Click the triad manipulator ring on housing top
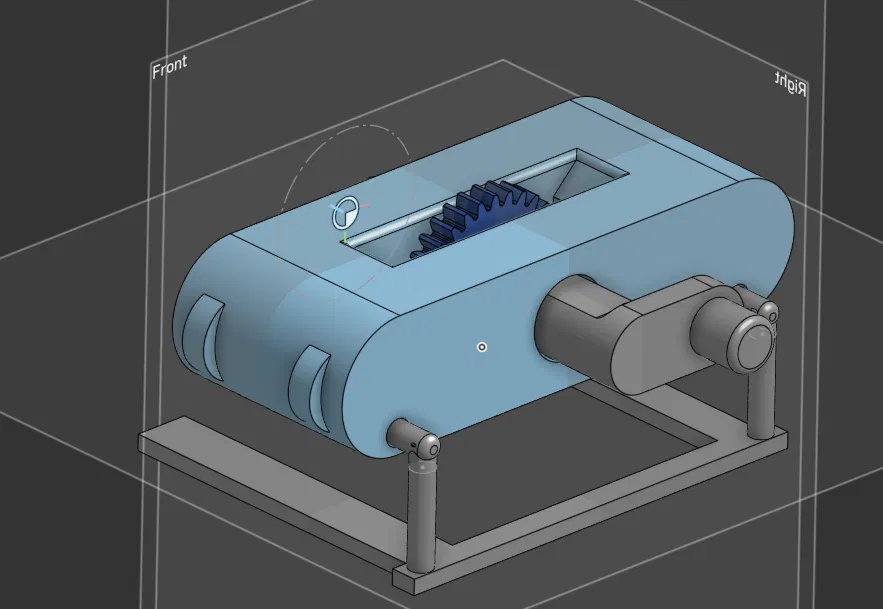This screenshot has height=609, width=883. point(345,212)
